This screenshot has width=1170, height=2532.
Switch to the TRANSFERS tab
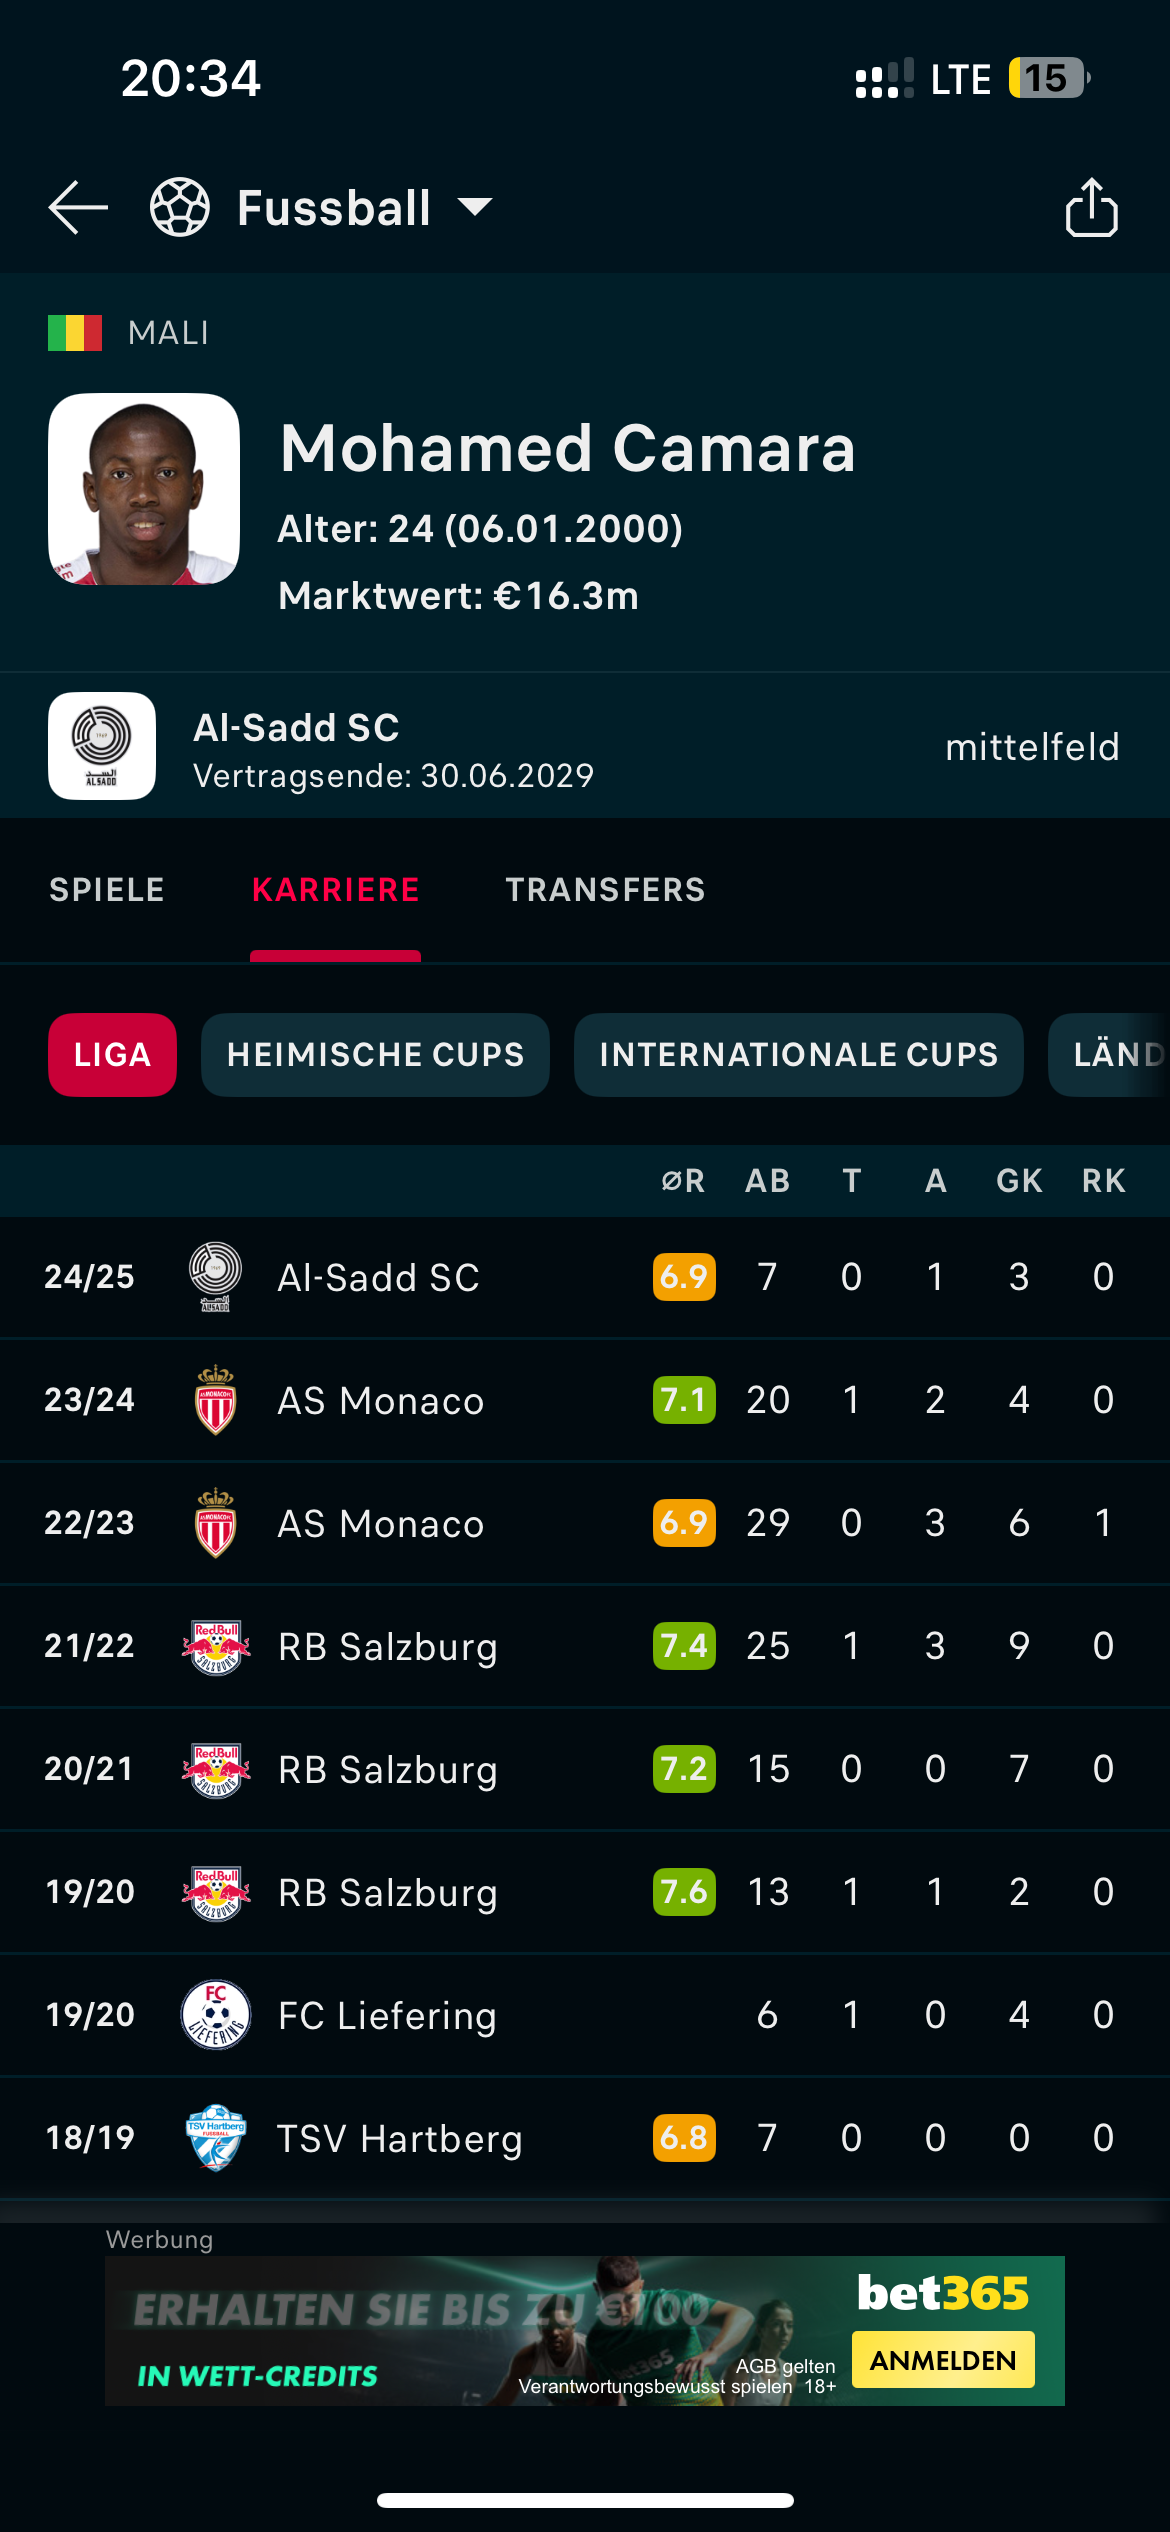click(605, 890)
